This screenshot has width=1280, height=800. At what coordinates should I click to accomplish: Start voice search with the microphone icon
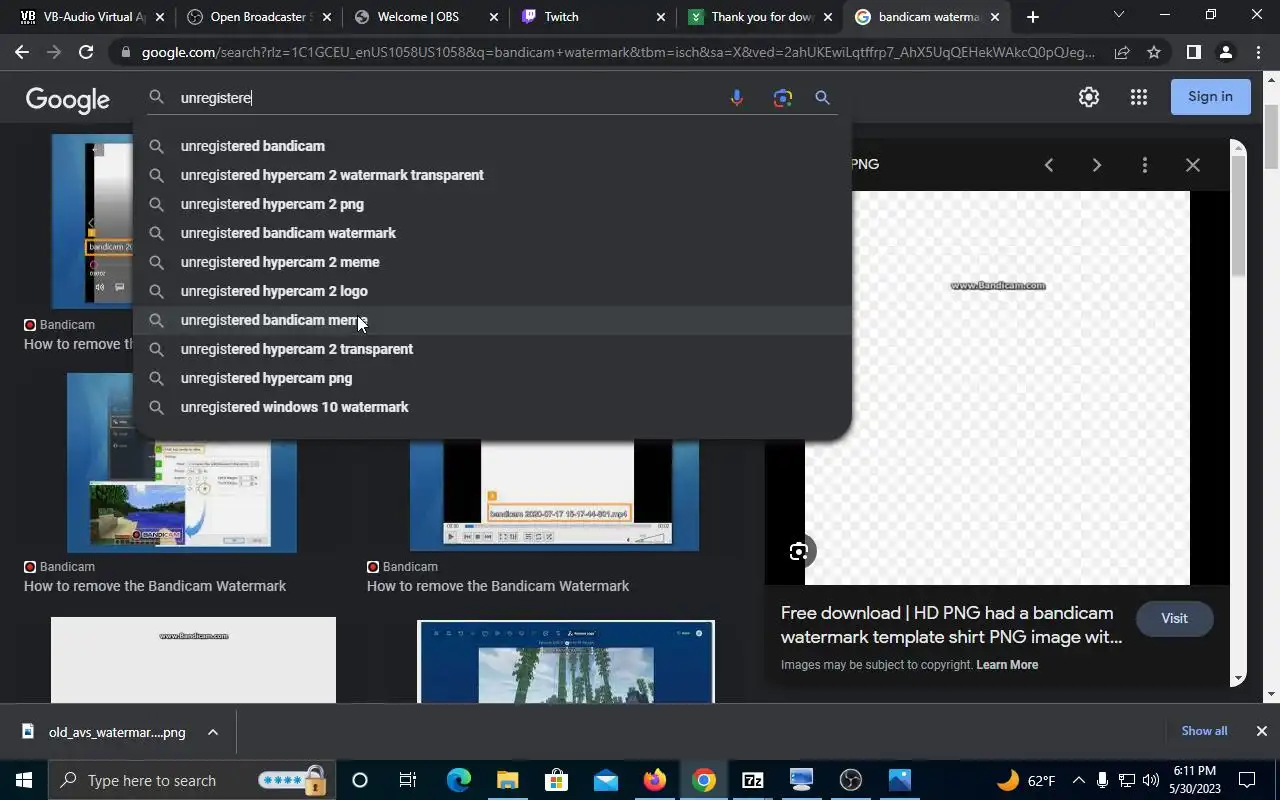click(737, 98)
